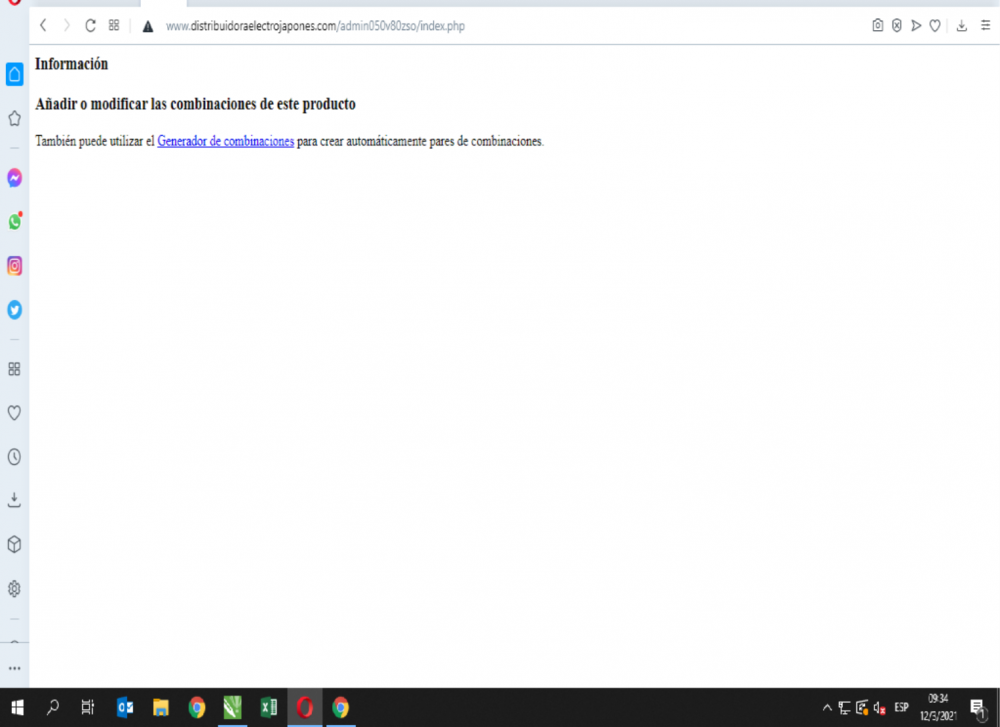Image resolution: width=1000 pixels, height=727 pixels.
Task: Click the address bar URL field
Action: pyautogui.click(x=315, y=26)
